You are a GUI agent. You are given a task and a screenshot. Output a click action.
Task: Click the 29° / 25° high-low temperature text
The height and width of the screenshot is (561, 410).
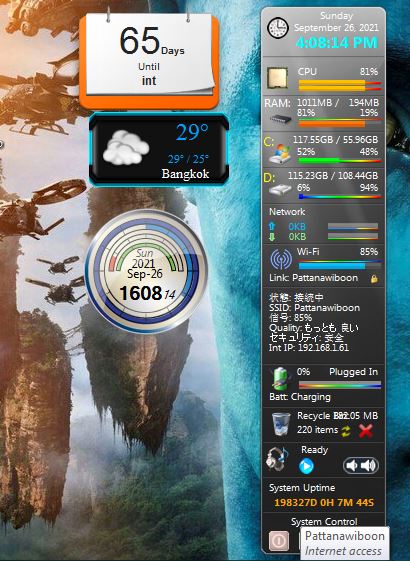click(x=188, y=159)
